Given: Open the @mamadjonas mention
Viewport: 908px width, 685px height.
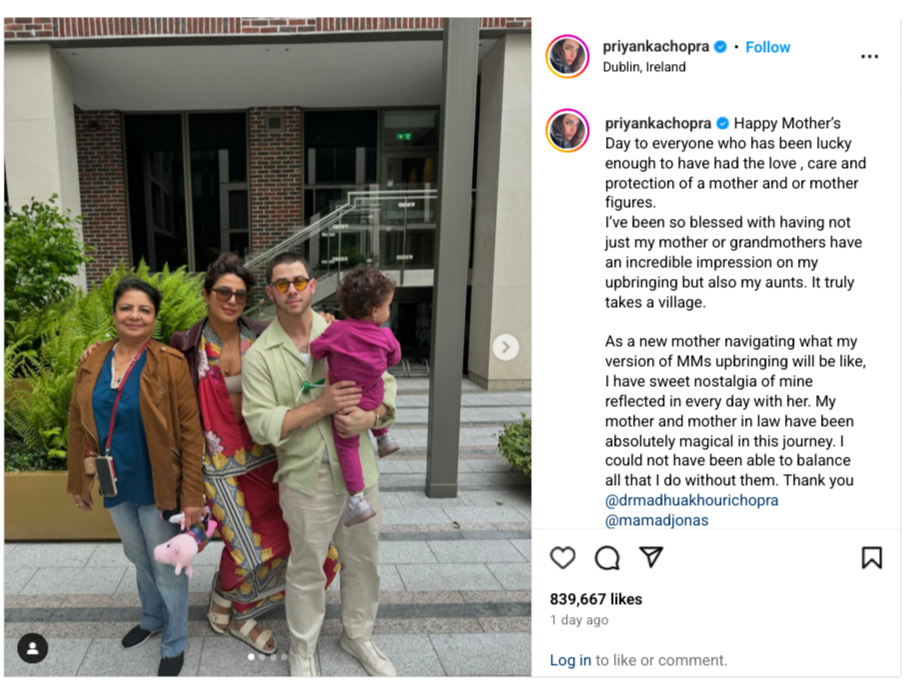Looking at the screenshot, I should [x=656, y=520].
